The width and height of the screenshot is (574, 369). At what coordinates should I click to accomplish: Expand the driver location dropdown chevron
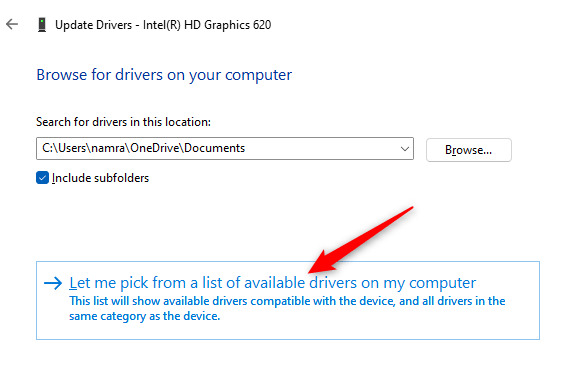[405, 149]
